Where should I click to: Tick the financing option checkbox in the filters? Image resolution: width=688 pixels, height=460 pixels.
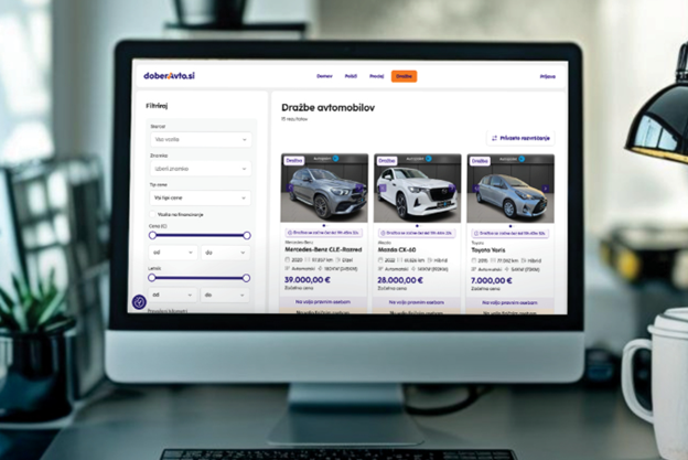[x=153, y=214]
